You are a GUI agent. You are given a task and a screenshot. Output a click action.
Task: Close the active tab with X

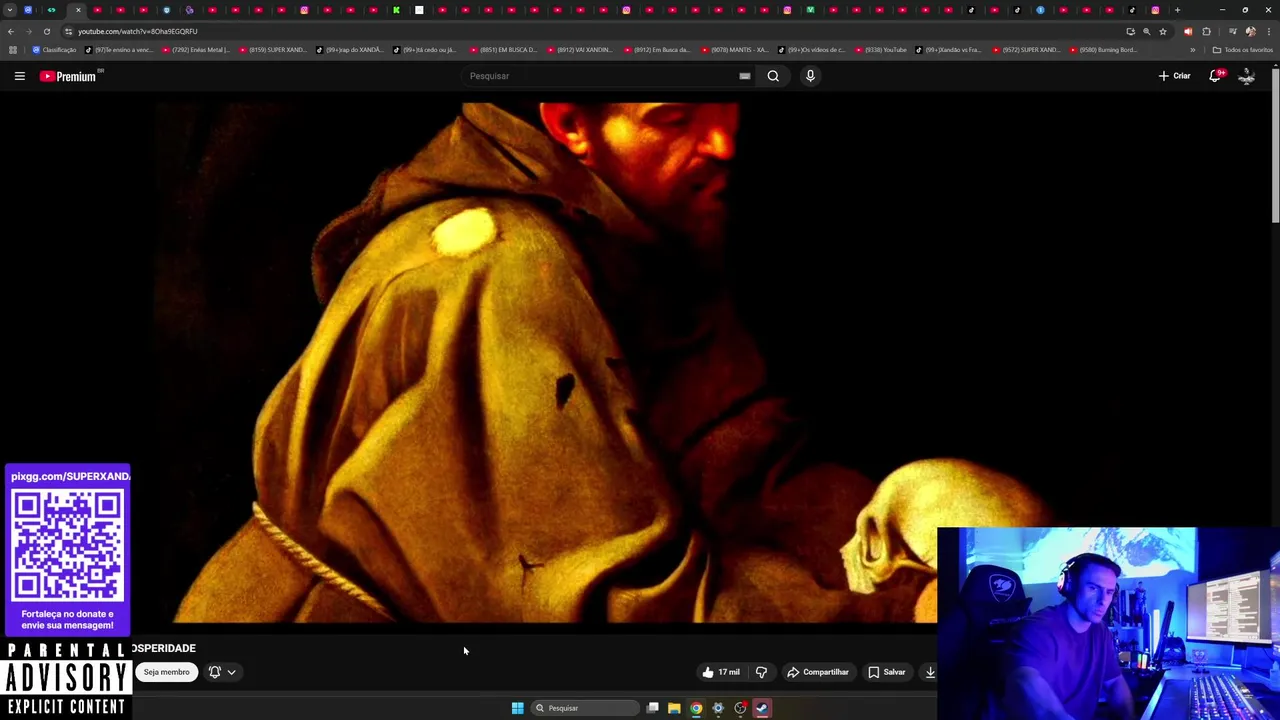click(x=78, y=10)
